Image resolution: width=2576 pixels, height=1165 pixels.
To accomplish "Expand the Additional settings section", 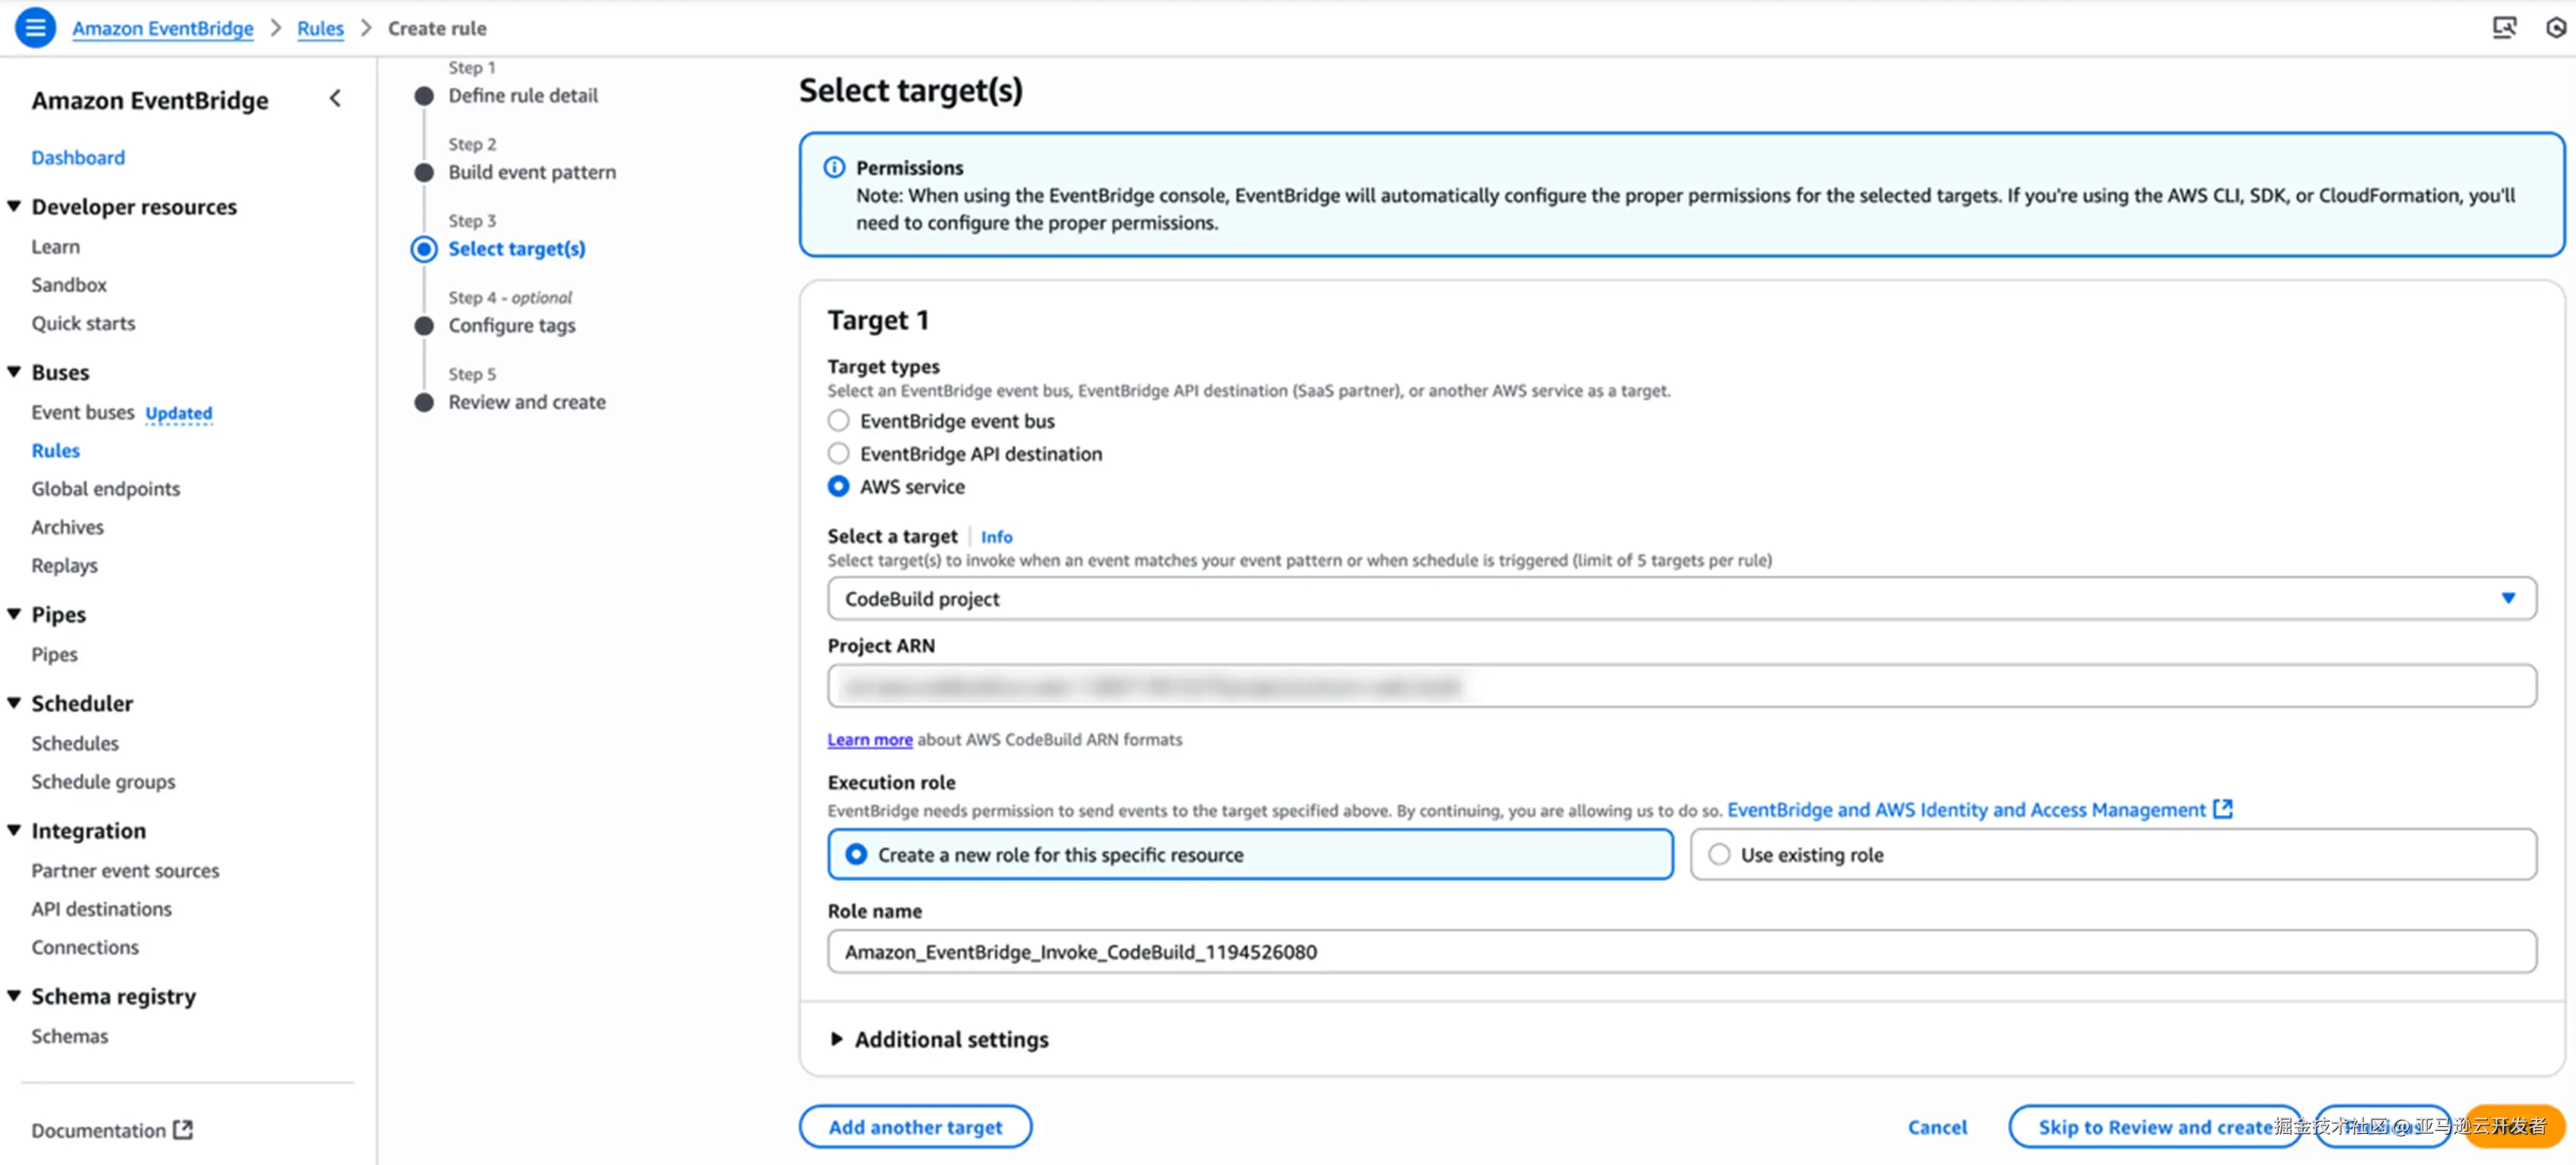I will pyautogui.click(x=837, y=1039).
